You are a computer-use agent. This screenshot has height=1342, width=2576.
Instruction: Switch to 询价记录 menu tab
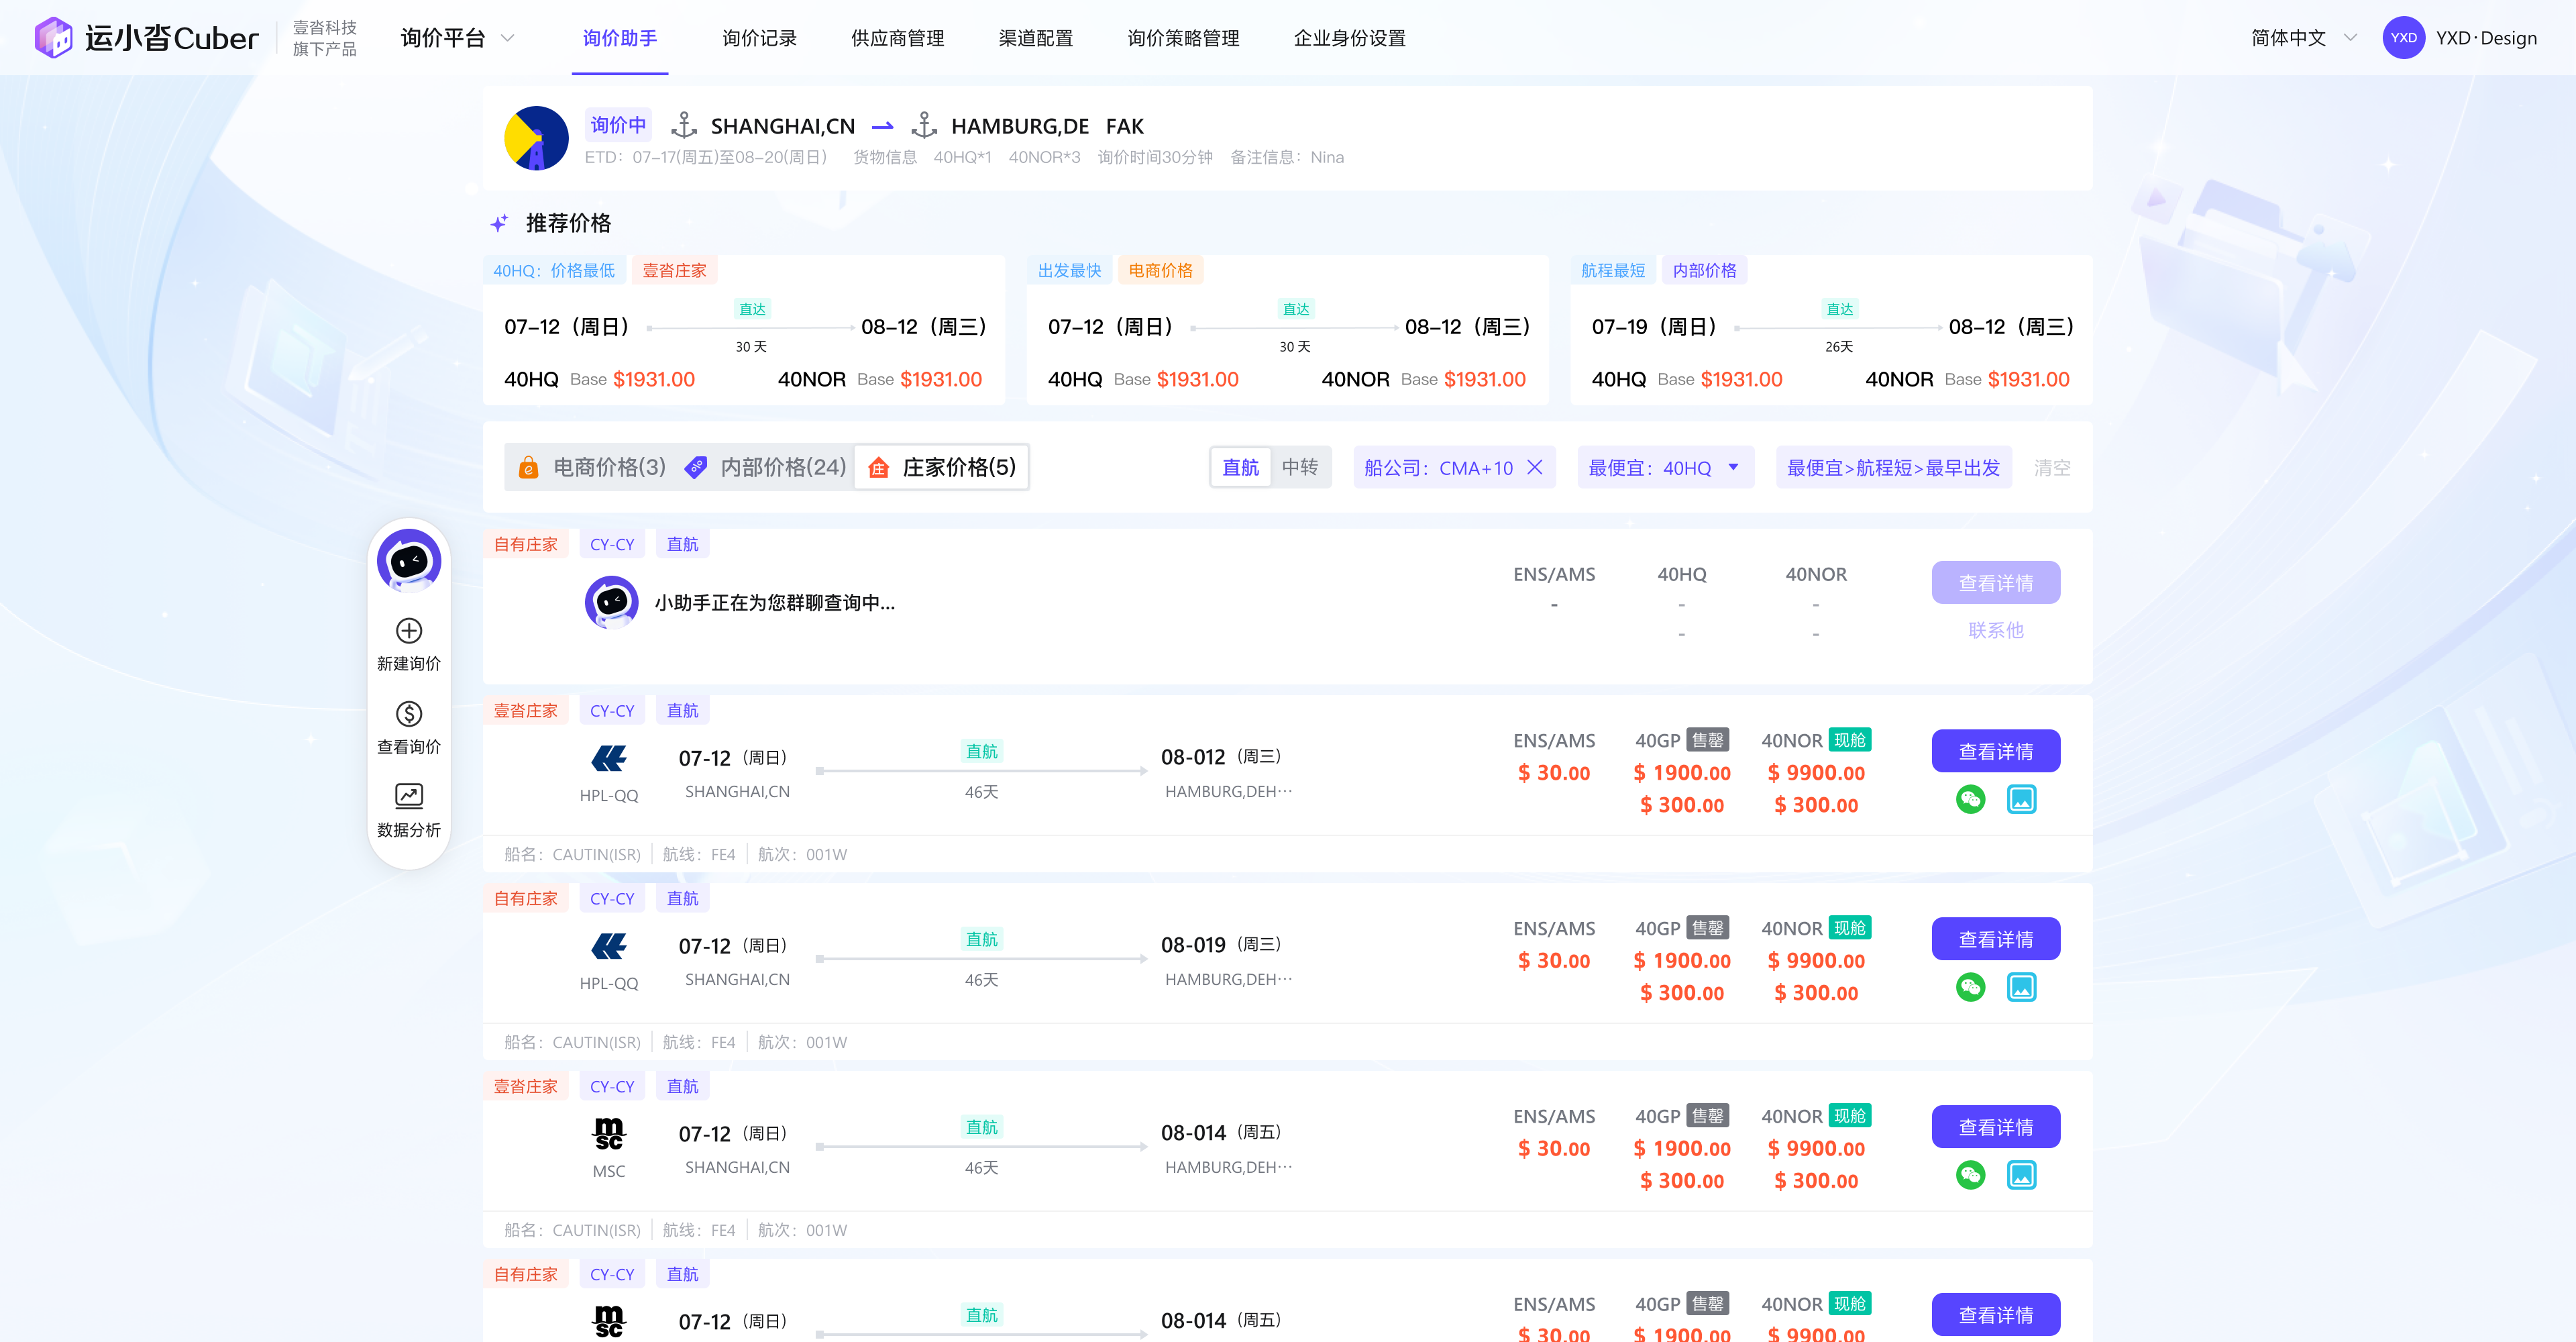pyautogui.click(x=759, y=38)
